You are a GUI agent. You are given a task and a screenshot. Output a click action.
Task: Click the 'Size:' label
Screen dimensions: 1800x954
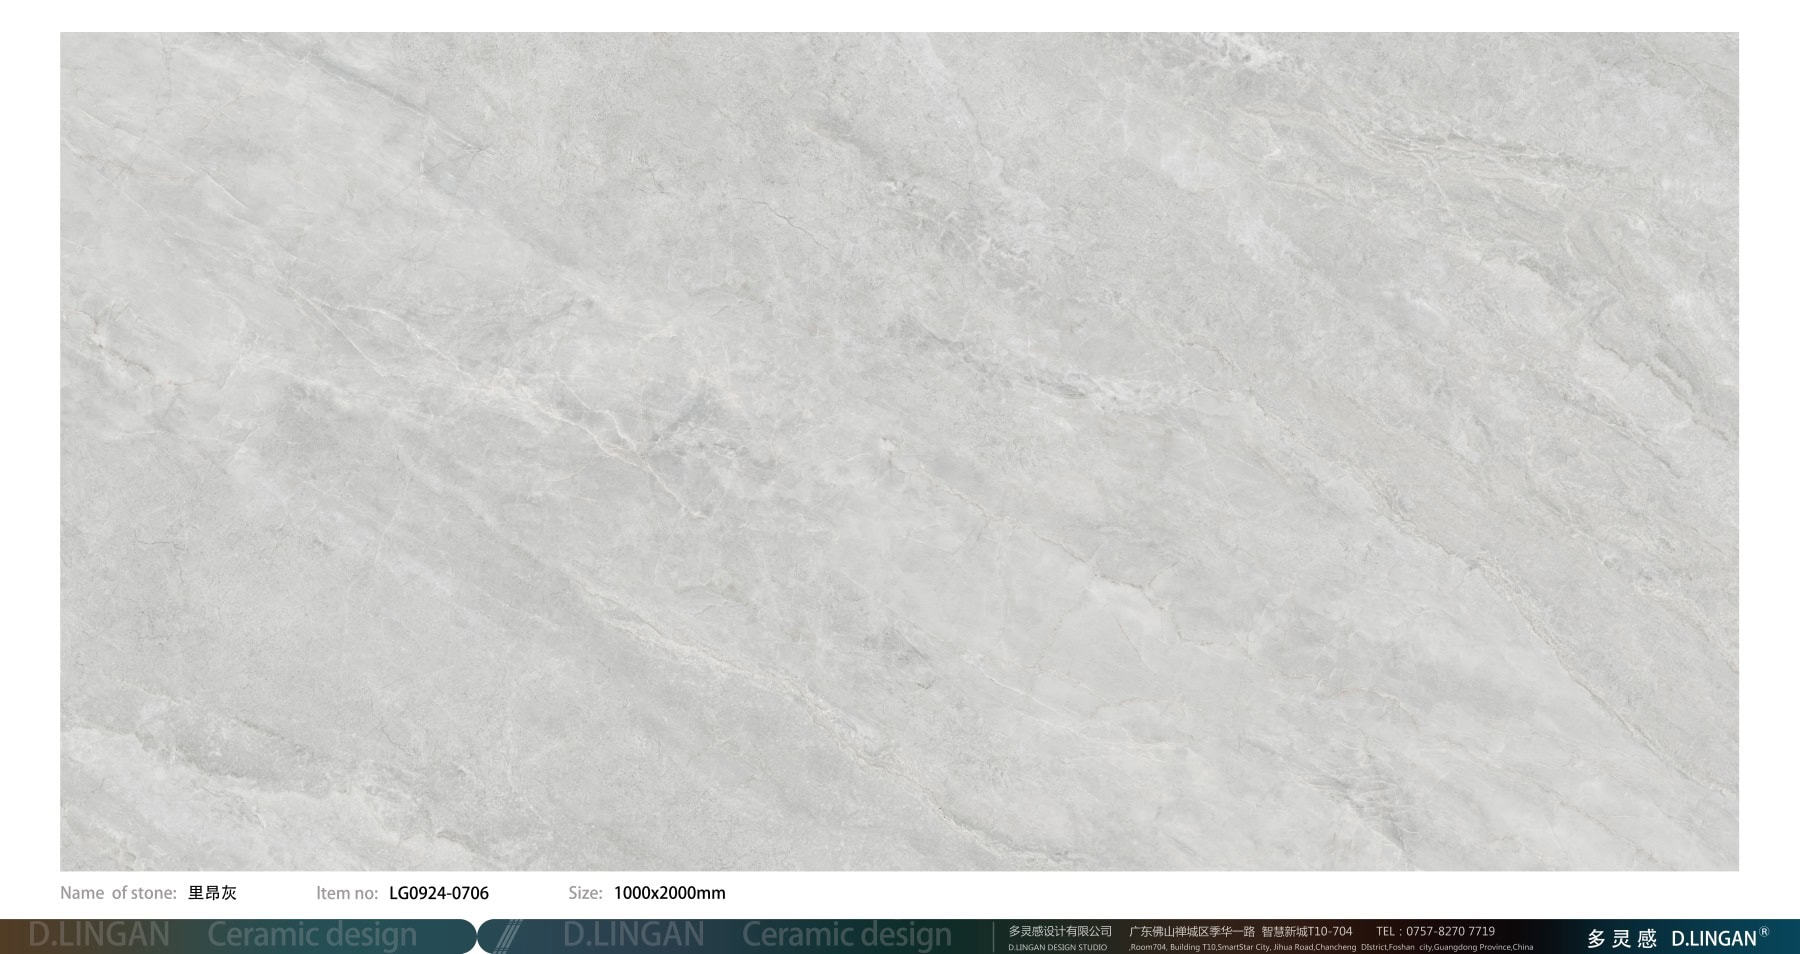585,893
